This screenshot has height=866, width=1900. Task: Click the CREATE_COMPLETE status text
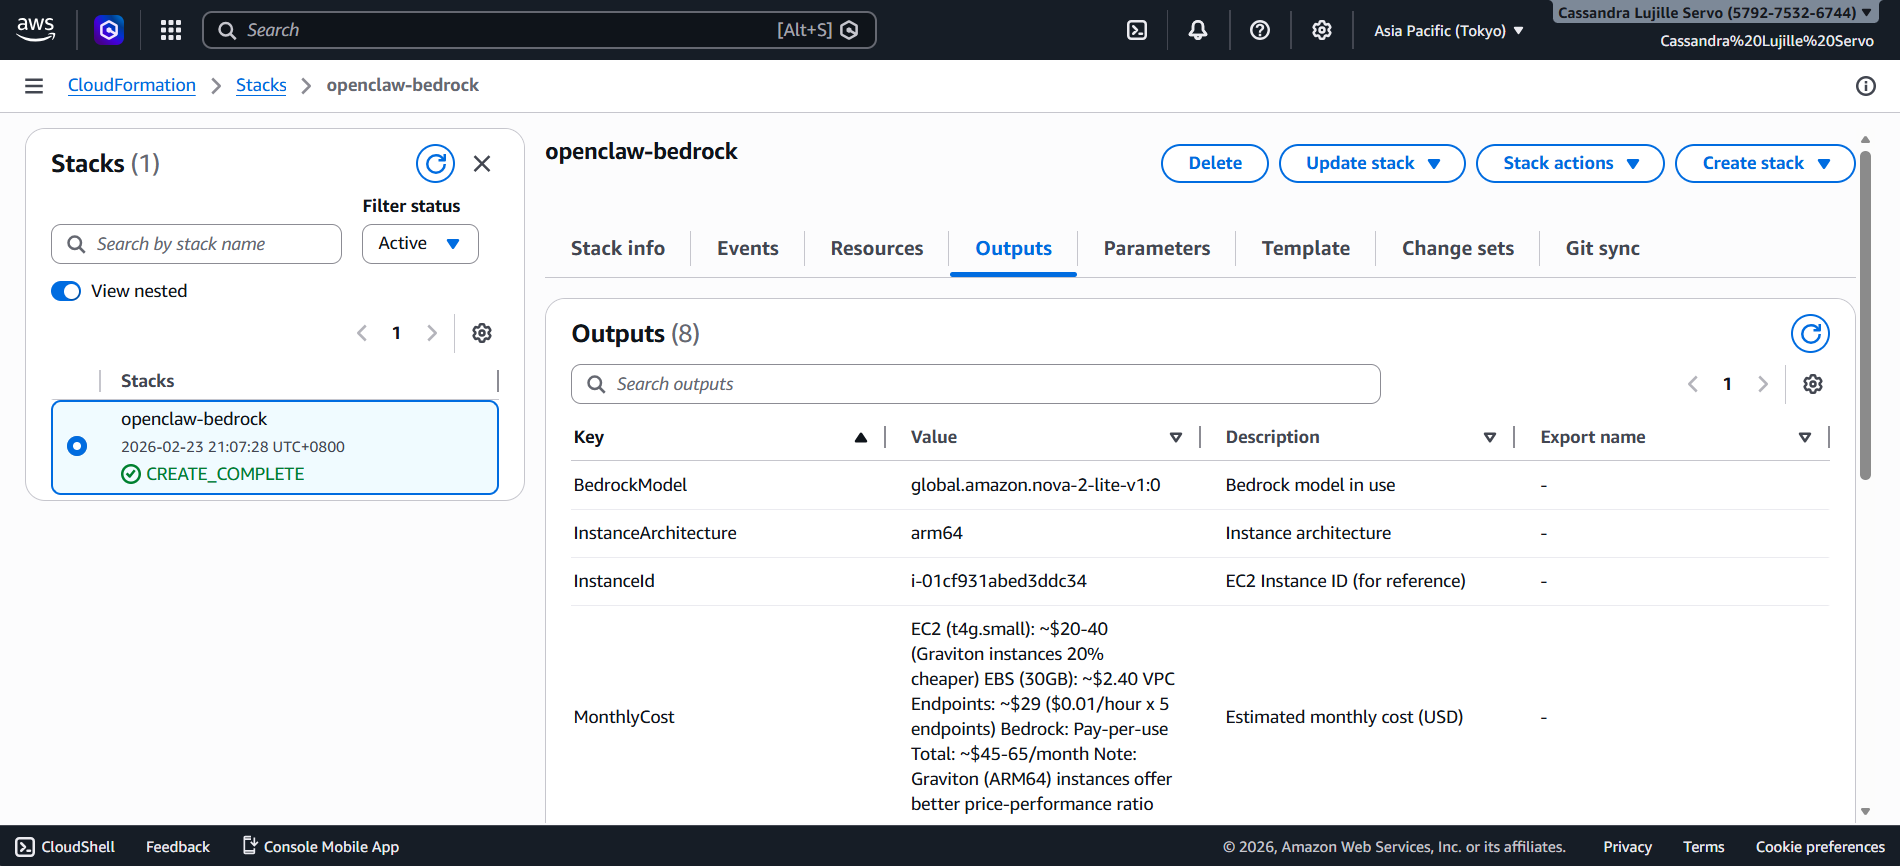pos(225,474)
